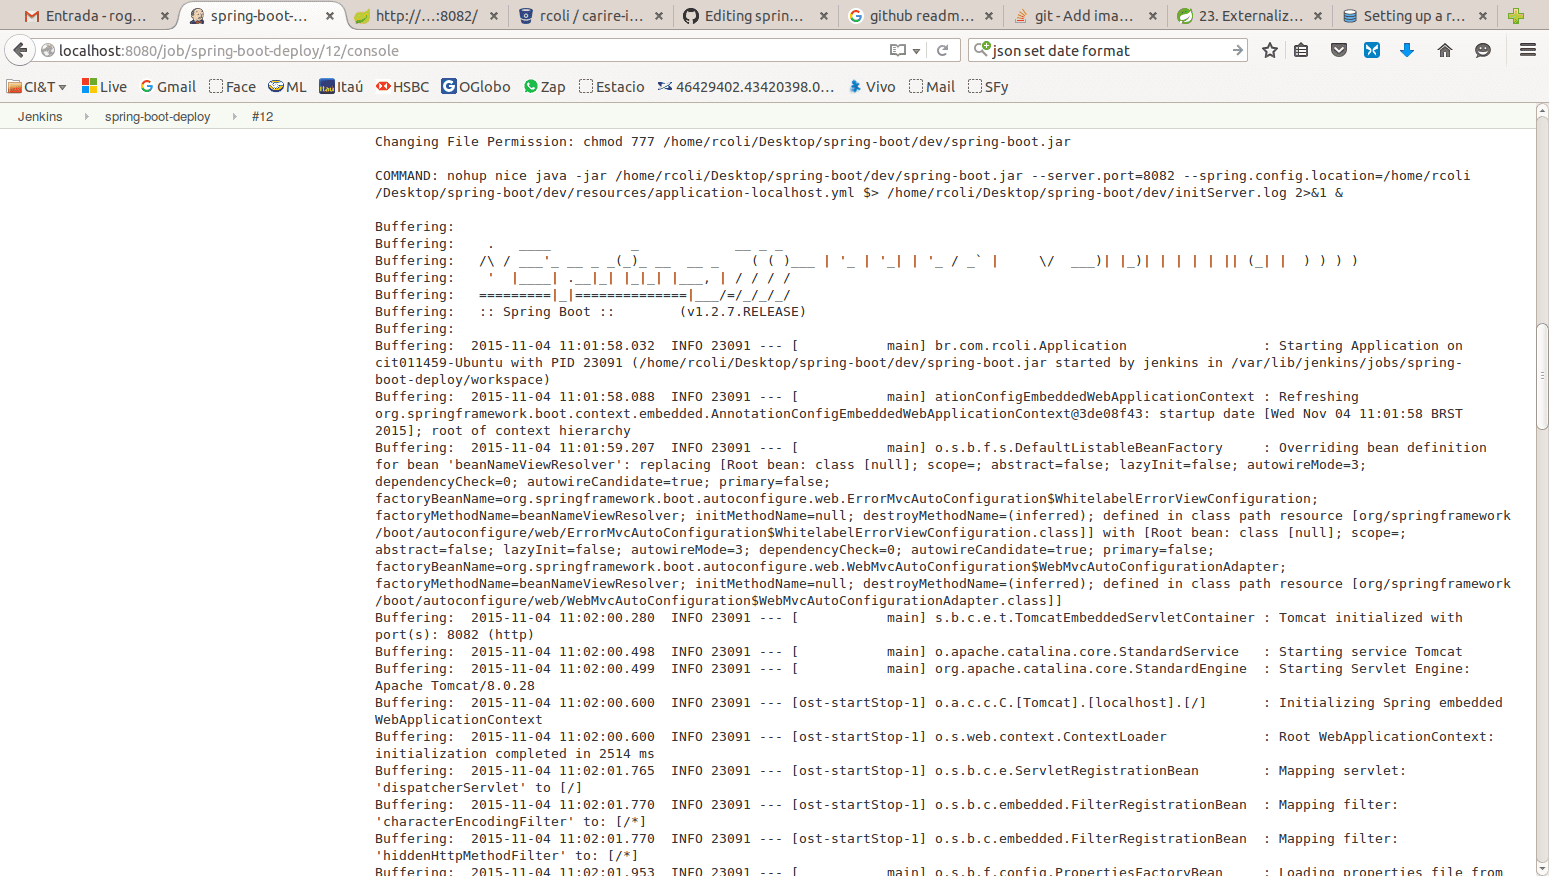
Task: Close the Setting up a r... tab
Action: coord(1482,16)
